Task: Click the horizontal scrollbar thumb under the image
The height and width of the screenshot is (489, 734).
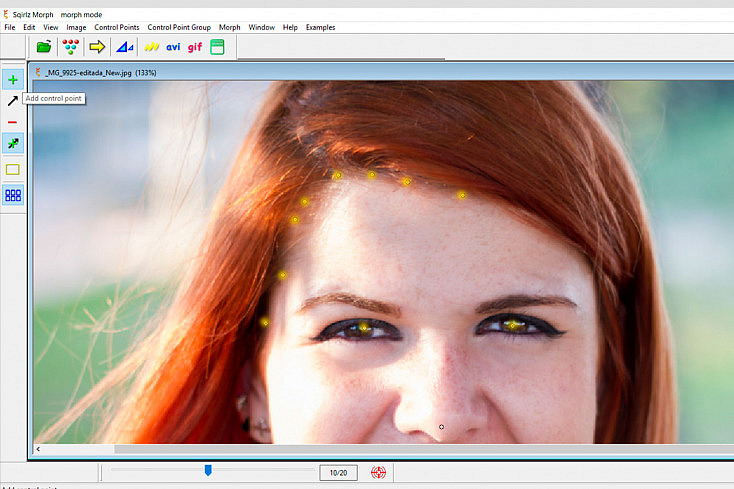Action: tap(424, 449)
